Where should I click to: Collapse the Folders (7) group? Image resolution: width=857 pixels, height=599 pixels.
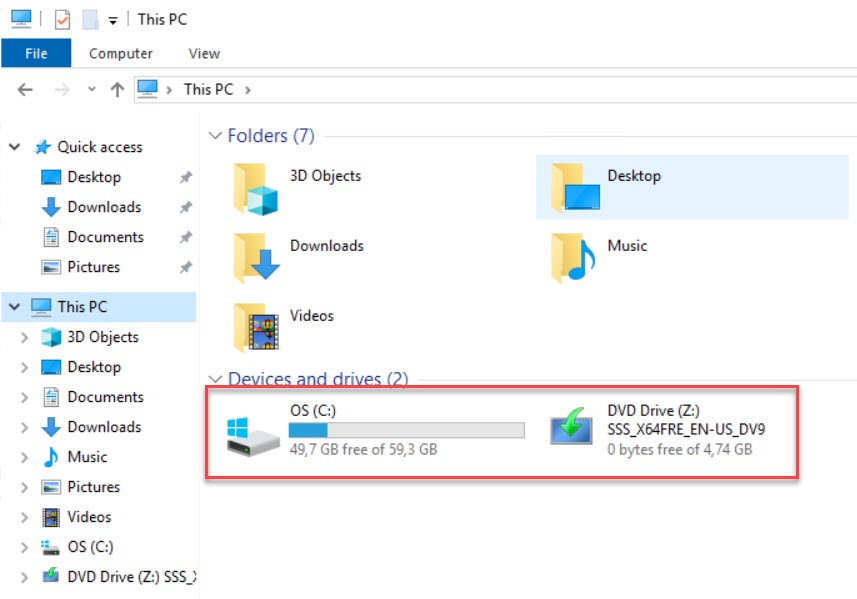click(x=214, y=135)
